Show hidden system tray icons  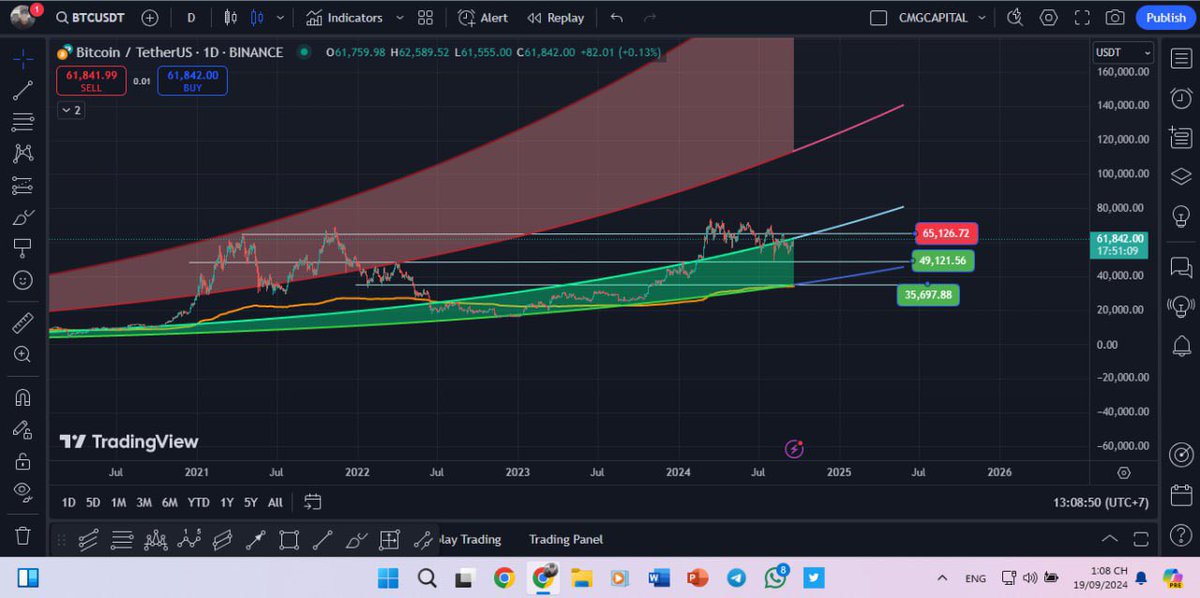tap(942, 578)
